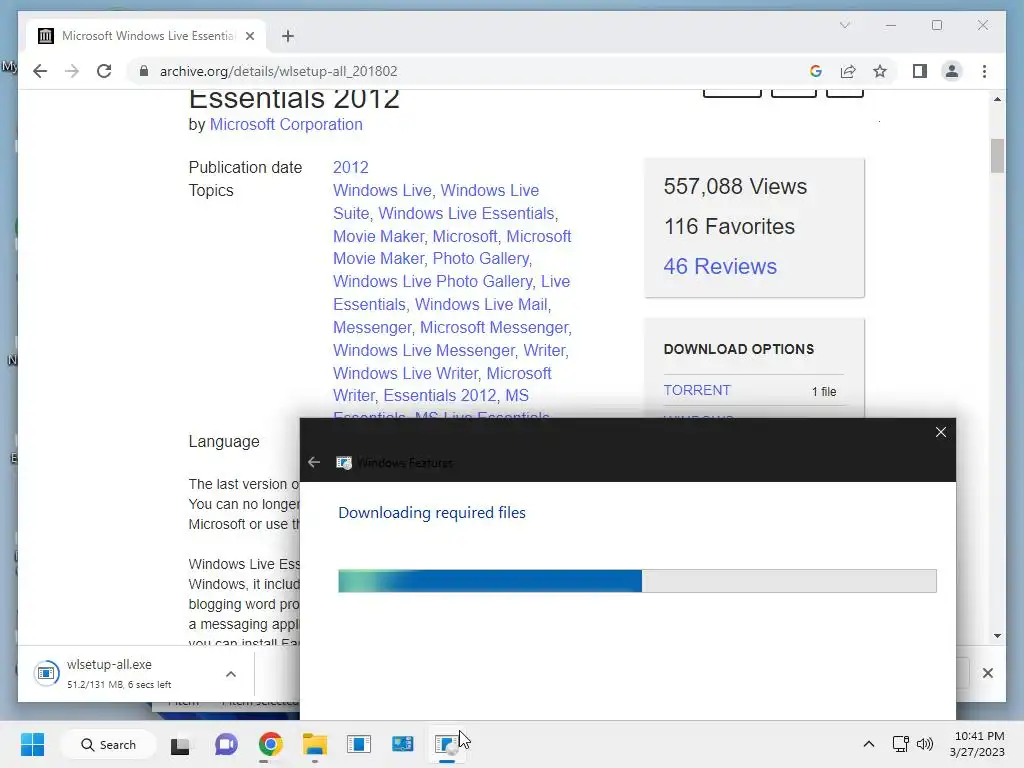Screen dimensions: 1024x768
Task: Close the Microsoft Windows Live Essentials tab
Action: [x=249, y=36]
